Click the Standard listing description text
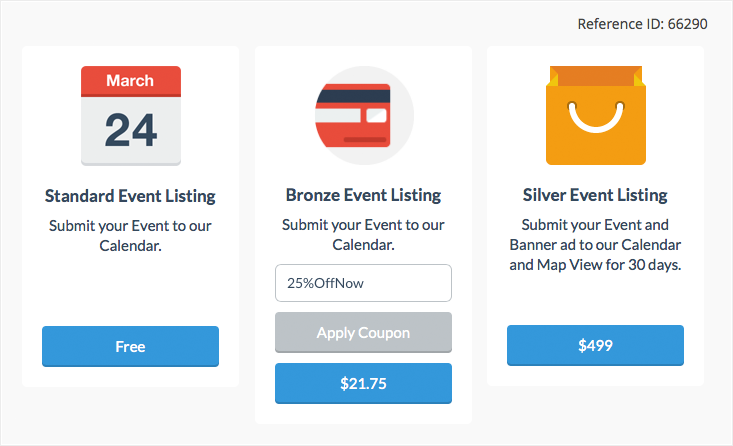The image size is (733, 446). pos(130,235)
